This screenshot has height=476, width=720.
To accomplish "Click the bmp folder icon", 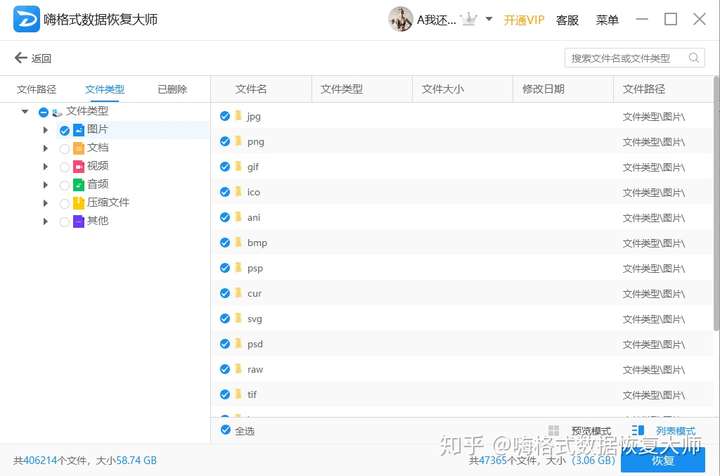I will pos(238,242).
